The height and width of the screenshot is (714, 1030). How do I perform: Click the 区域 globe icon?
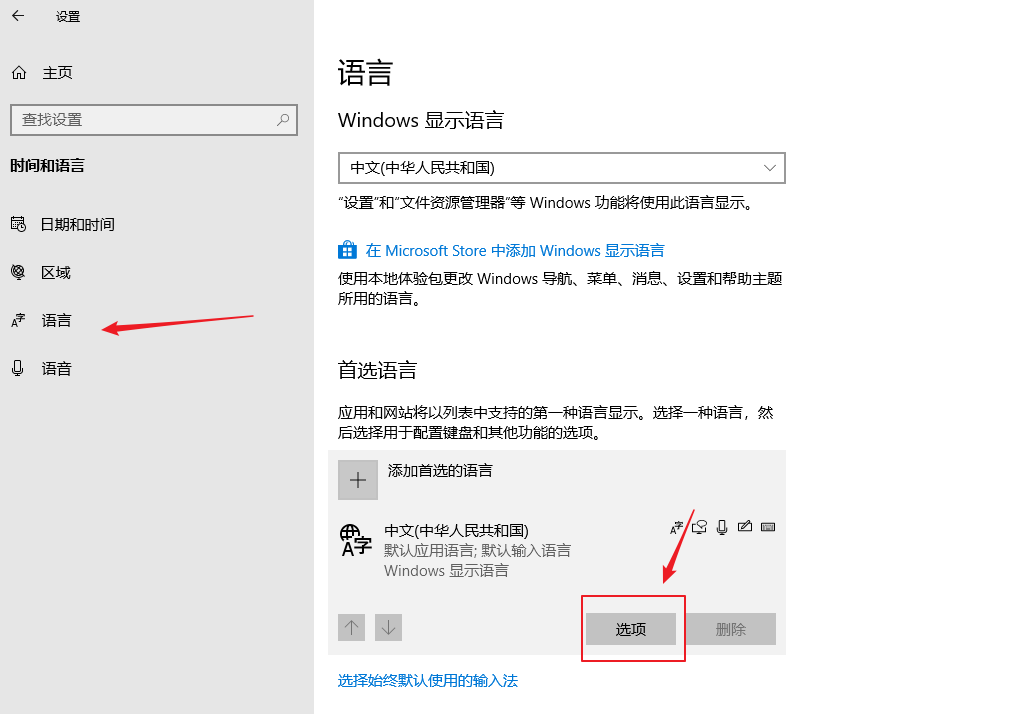(18, 272)
